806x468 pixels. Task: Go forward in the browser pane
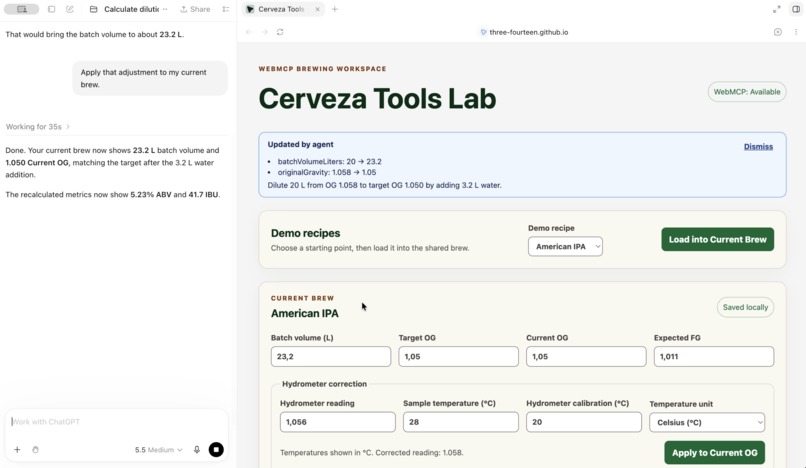[x=264, y=32]
